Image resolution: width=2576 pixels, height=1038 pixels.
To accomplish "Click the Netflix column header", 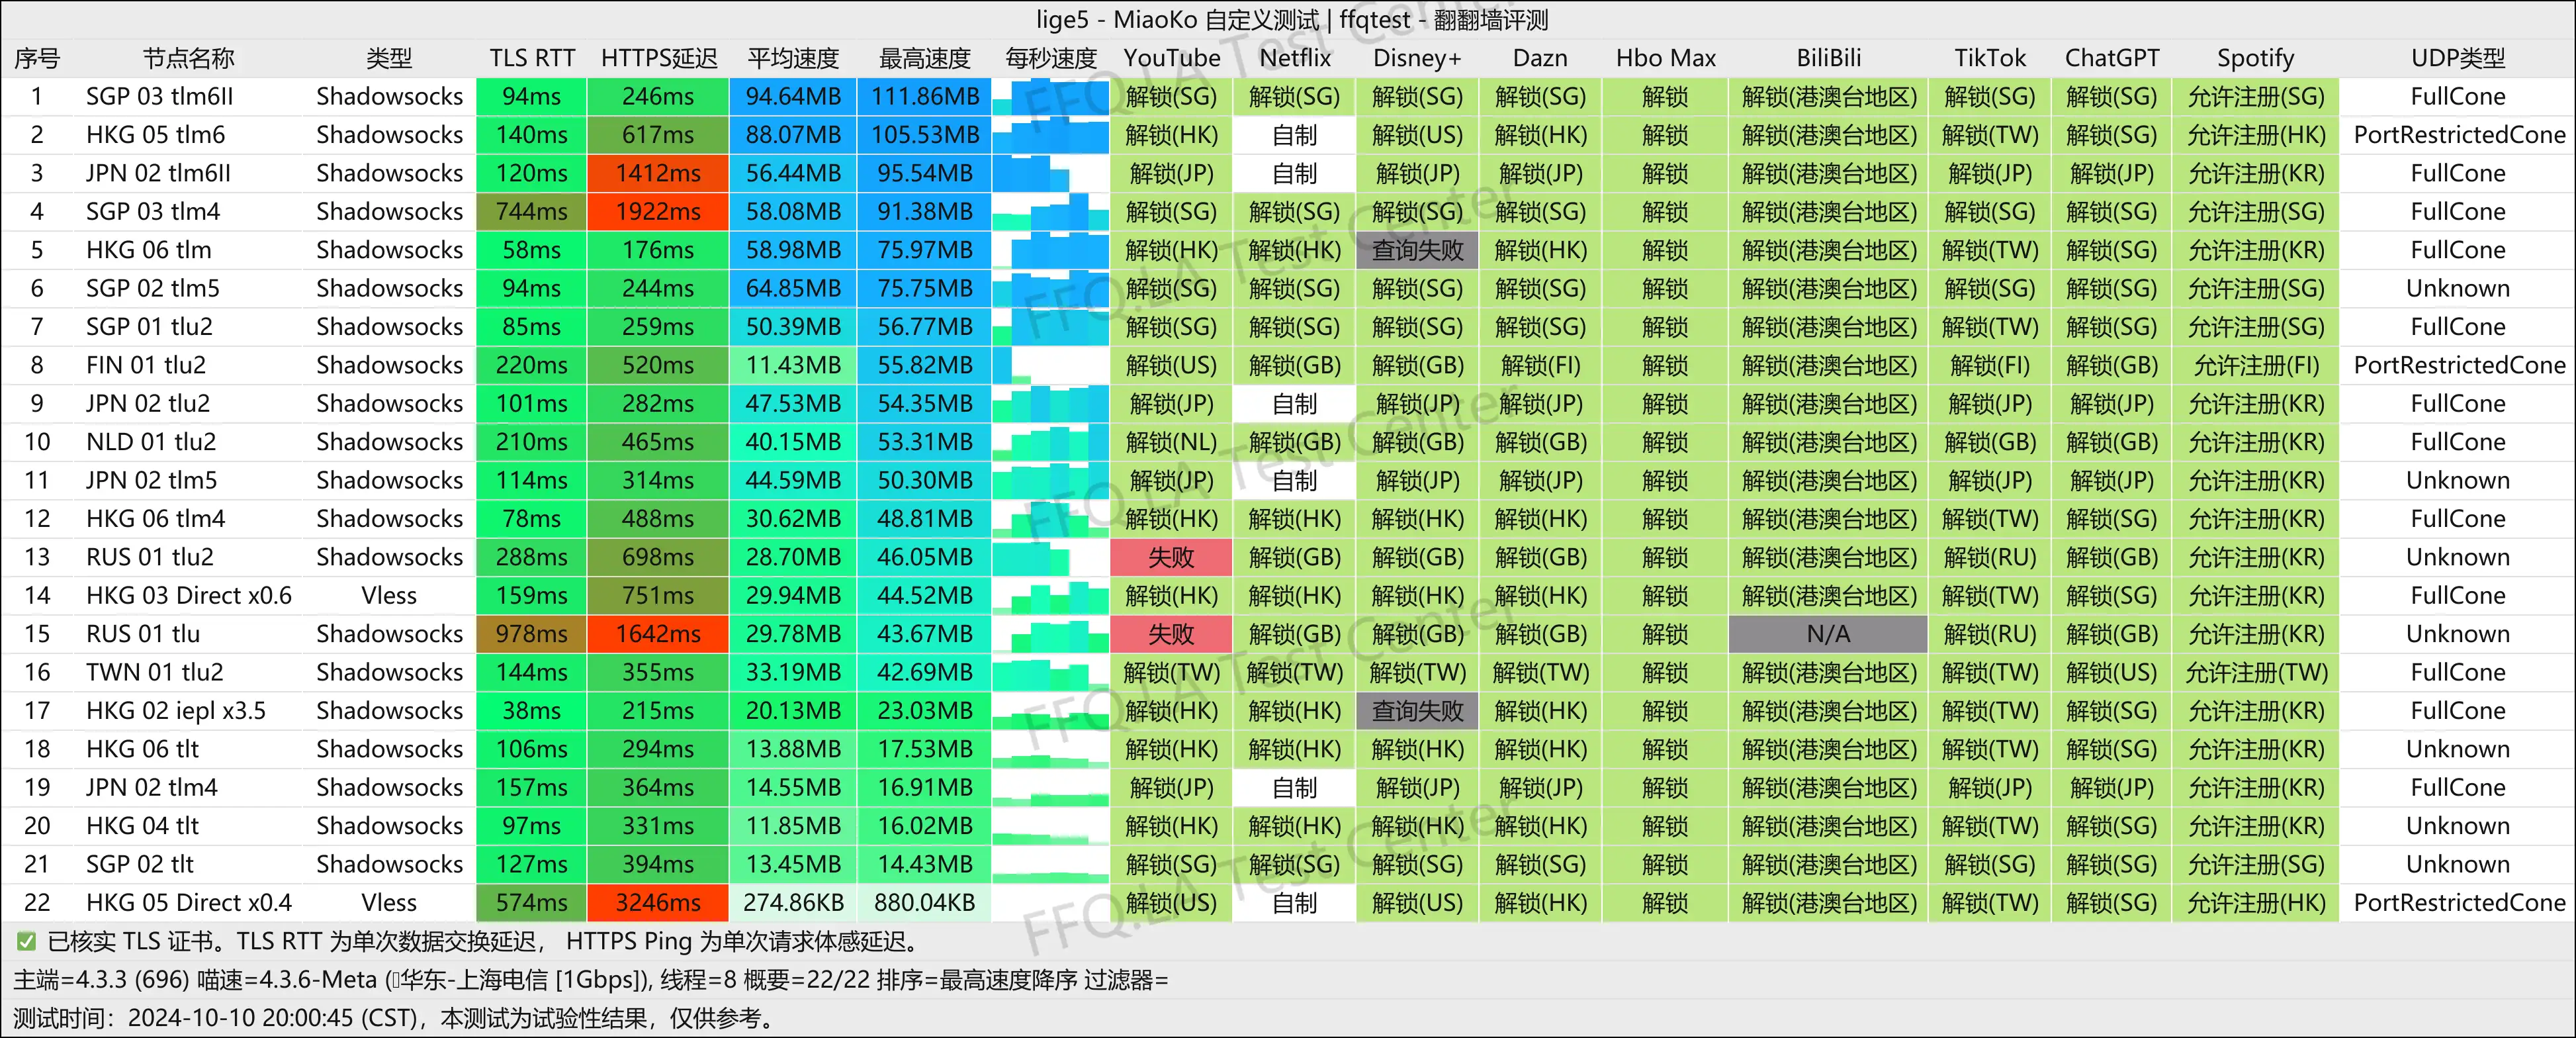I will click(1294, 58).
